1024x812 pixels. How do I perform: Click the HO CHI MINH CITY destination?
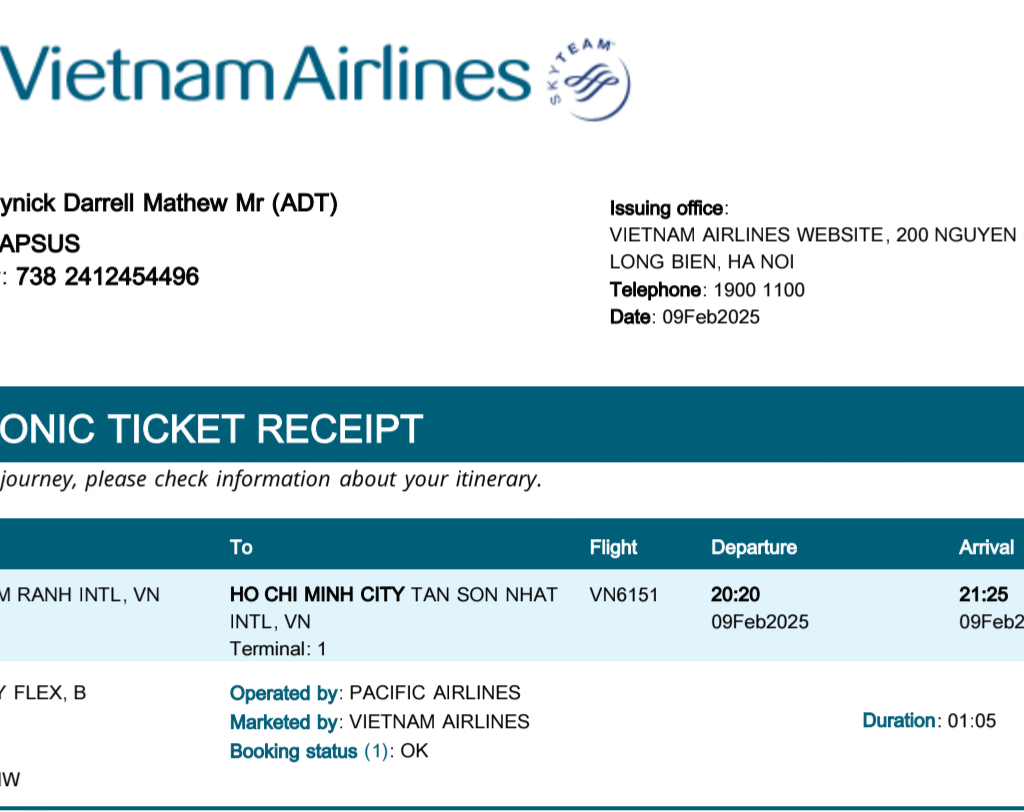317,595
